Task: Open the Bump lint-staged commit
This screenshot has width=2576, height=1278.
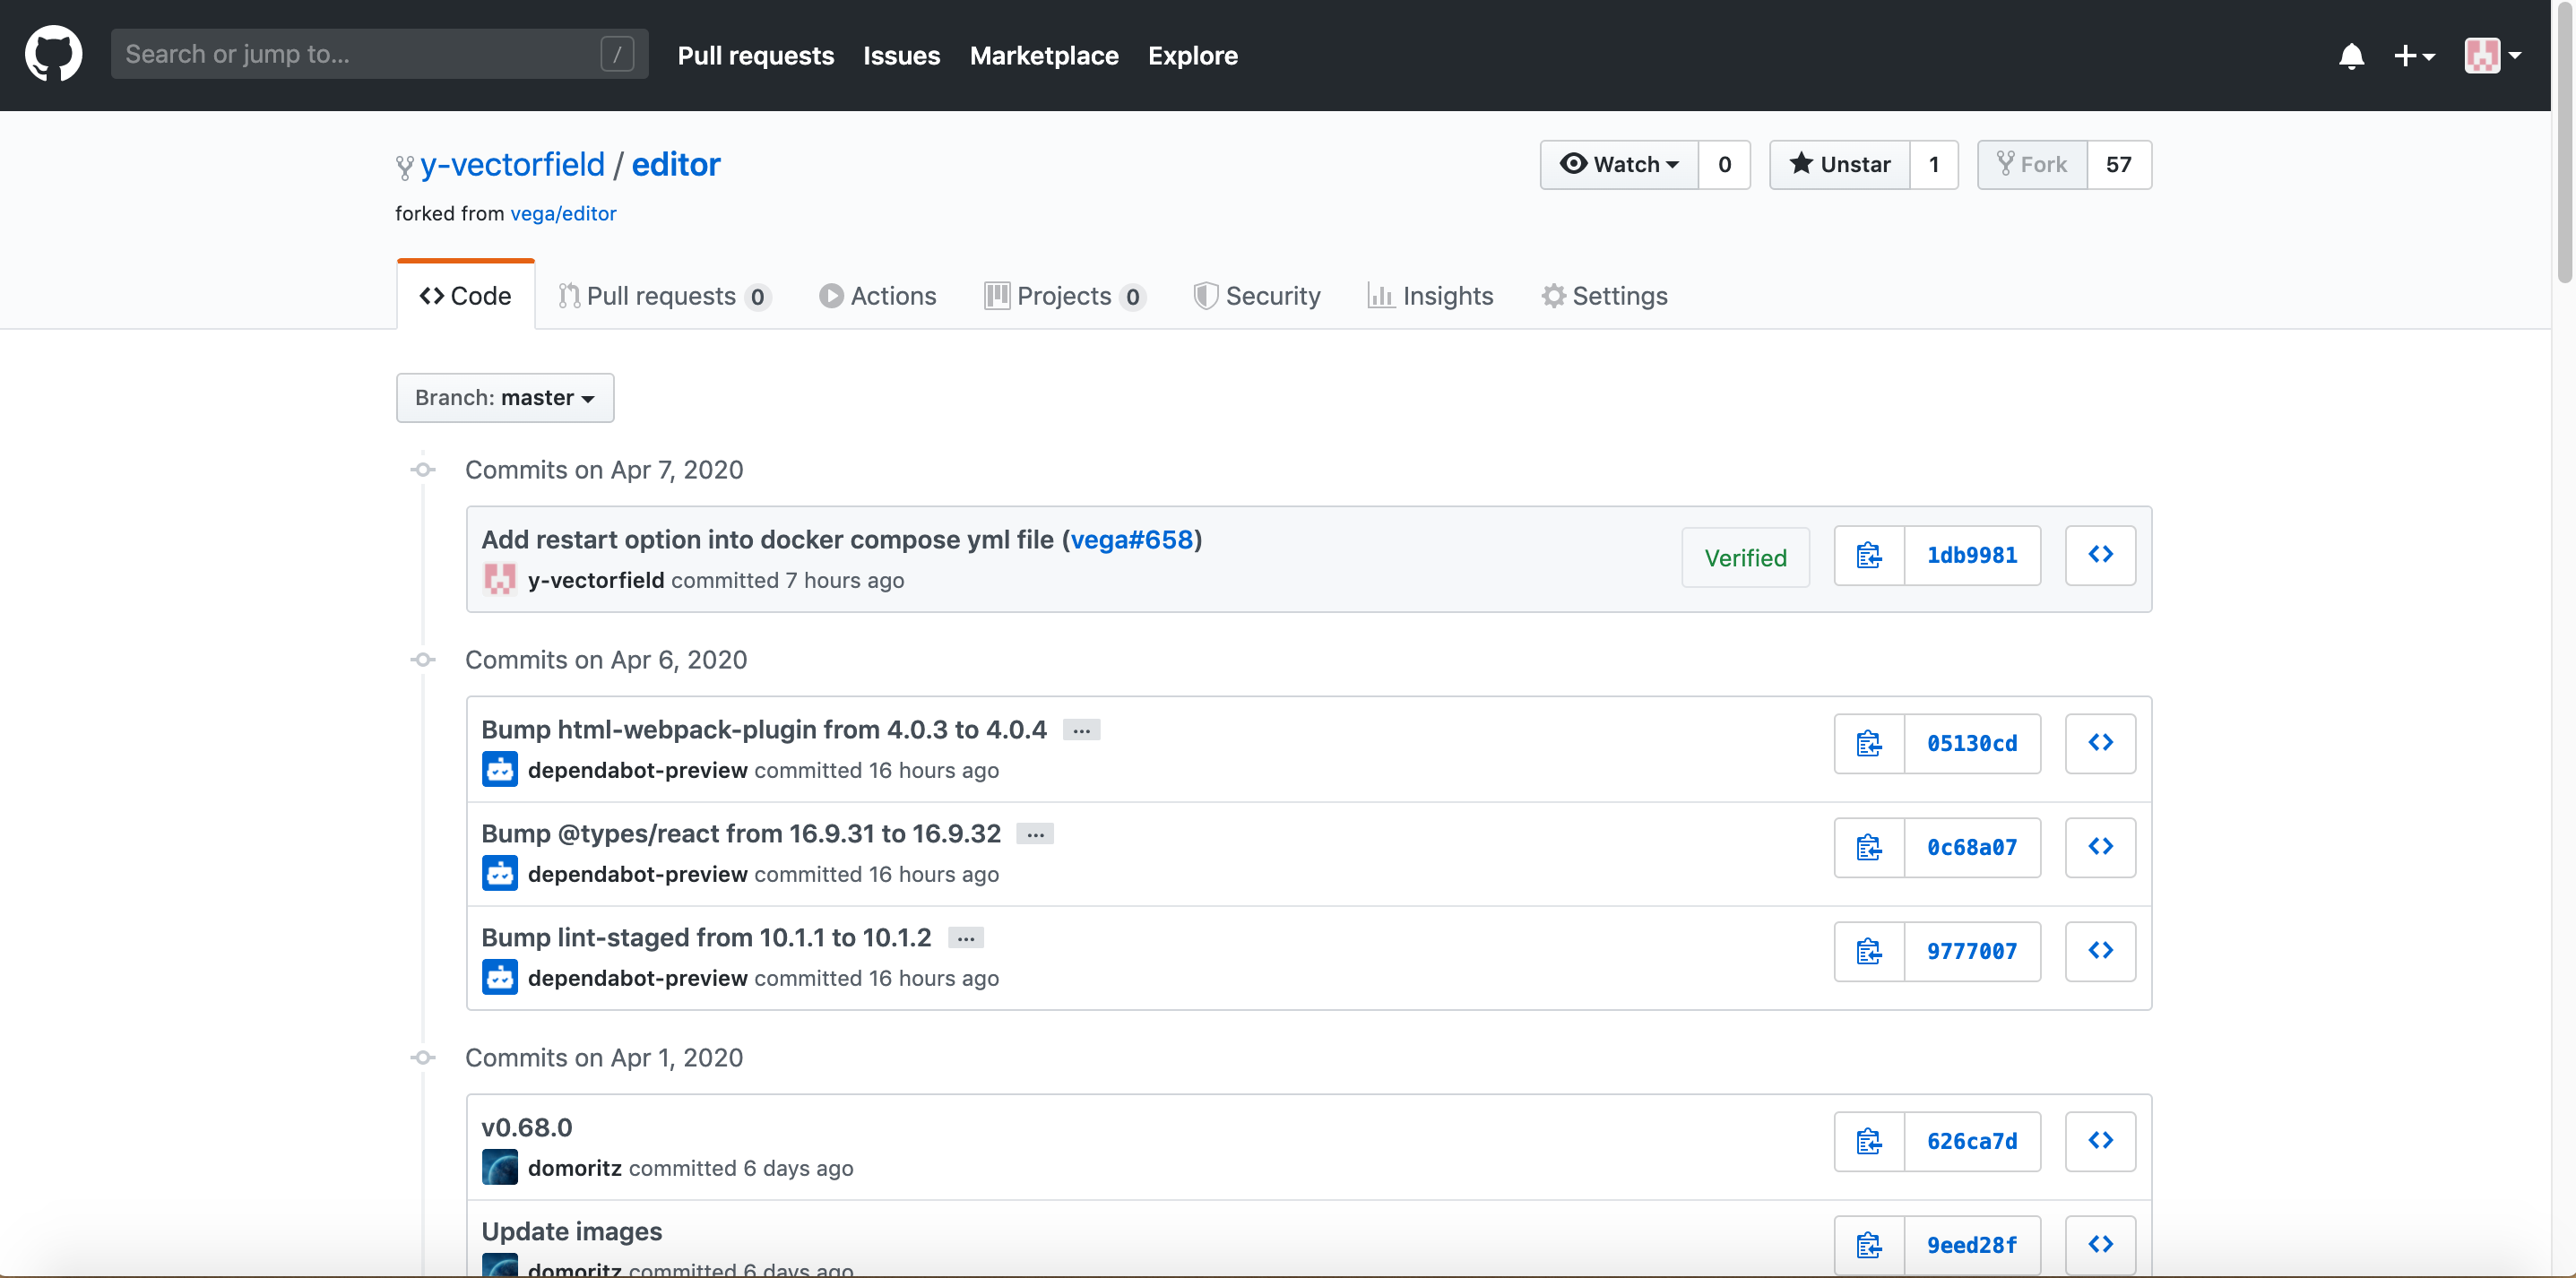Action: click(706, 937)
